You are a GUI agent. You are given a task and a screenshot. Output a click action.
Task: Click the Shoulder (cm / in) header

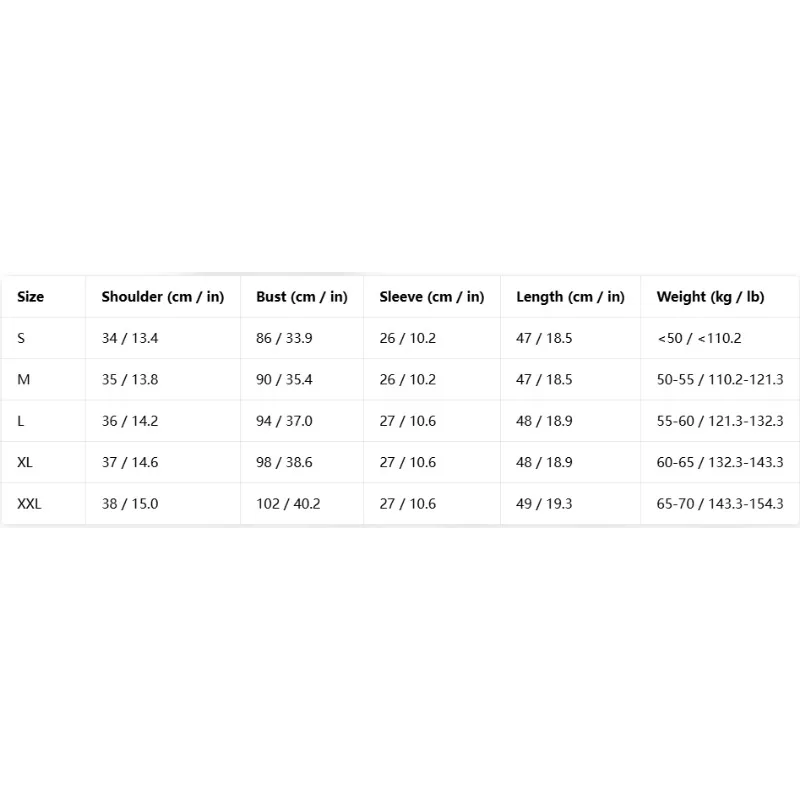[163, 297]
